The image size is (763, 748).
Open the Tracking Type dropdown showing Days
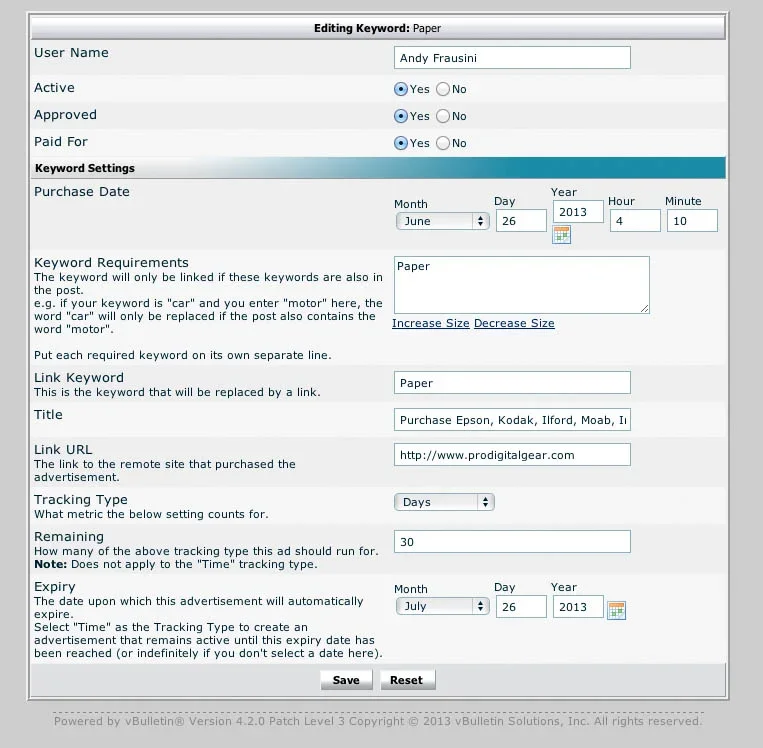point(444,502)
